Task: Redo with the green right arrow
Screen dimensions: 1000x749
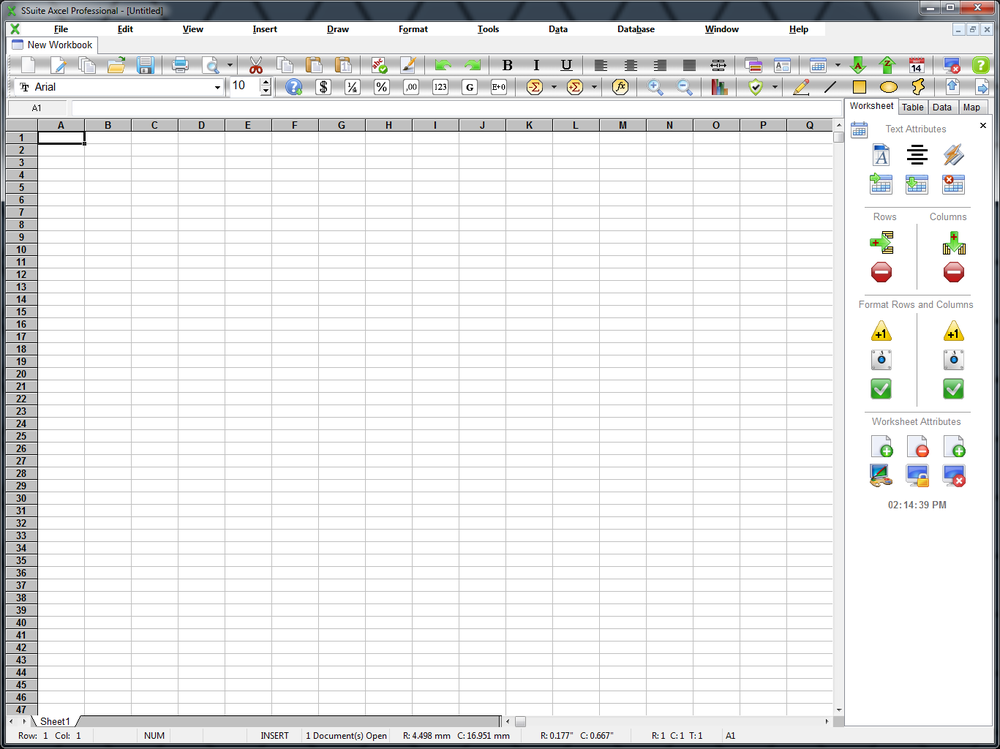Action: pyautogui.click(x=472, y=65)
